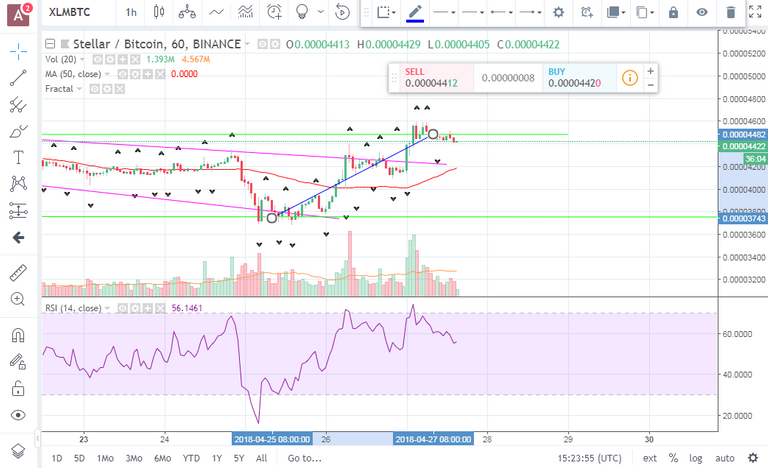Screen dimensions: 768x468
Task: Lock the selected drawing in floating toolbar
Action: 673,12
